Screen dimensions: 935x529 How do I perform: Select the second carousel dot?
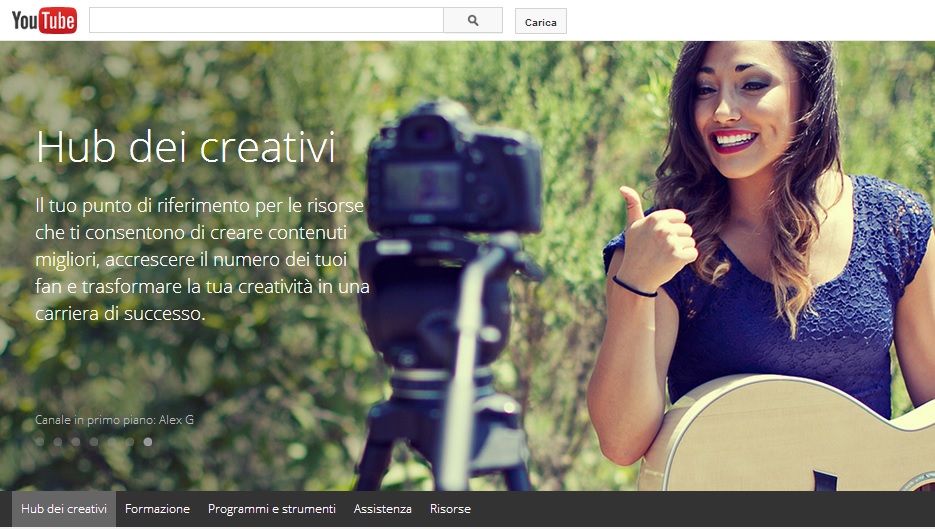tap(58, 441)
